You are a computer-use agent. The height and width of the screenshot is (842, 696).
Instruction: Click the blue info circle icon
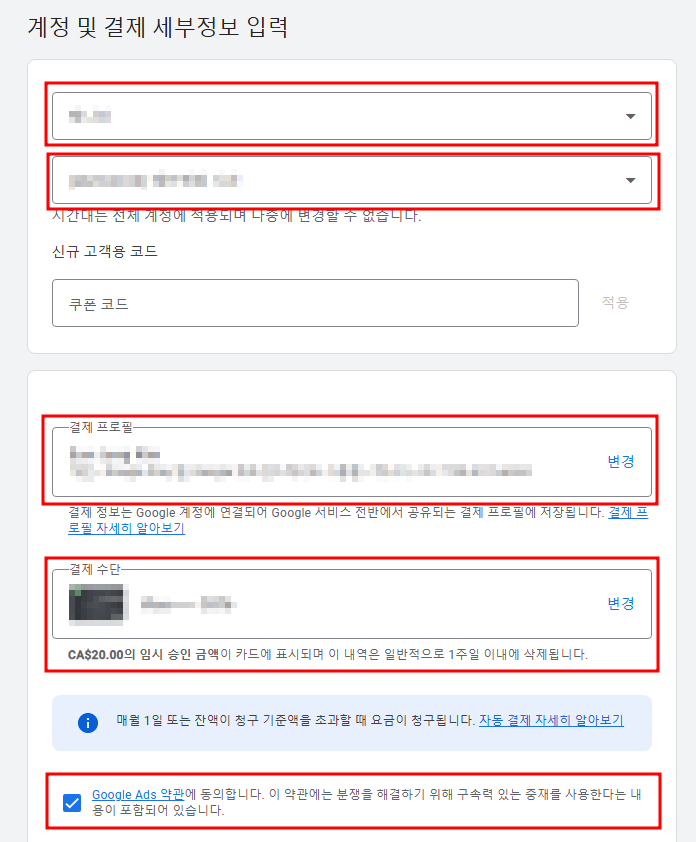click(x=88, y=722)
